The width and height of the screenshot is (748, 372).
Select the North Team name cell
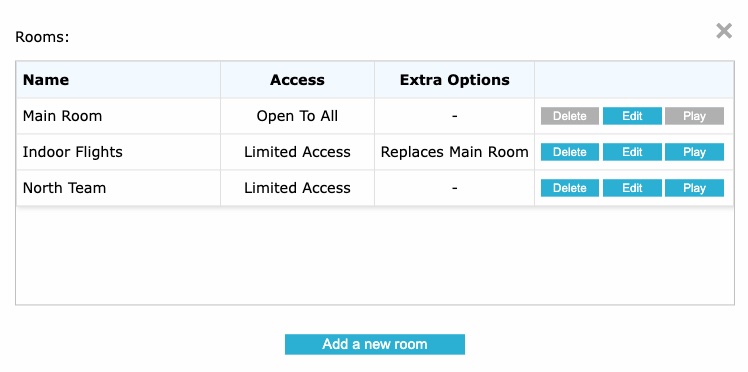[118, 188]
